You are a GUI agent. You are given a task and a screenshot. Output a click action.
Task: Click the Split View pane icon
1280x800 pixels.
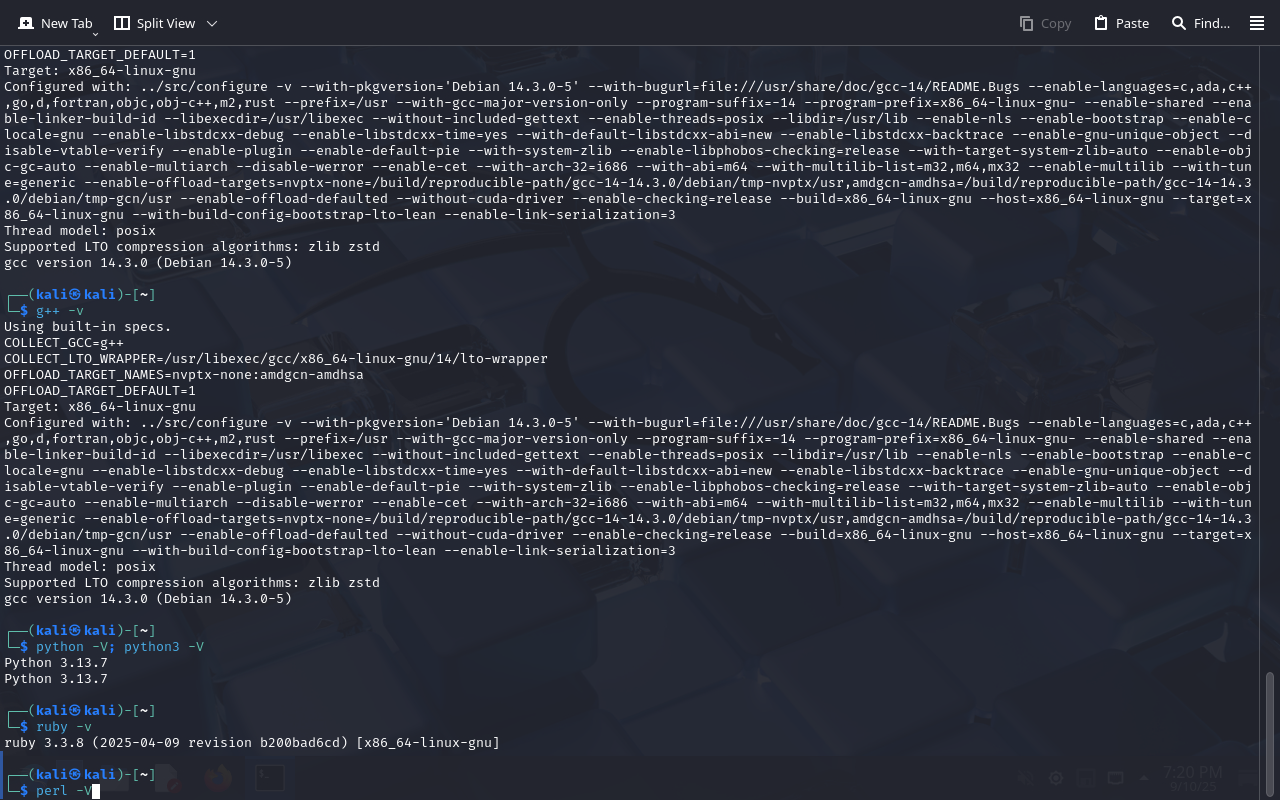[122, 23]
